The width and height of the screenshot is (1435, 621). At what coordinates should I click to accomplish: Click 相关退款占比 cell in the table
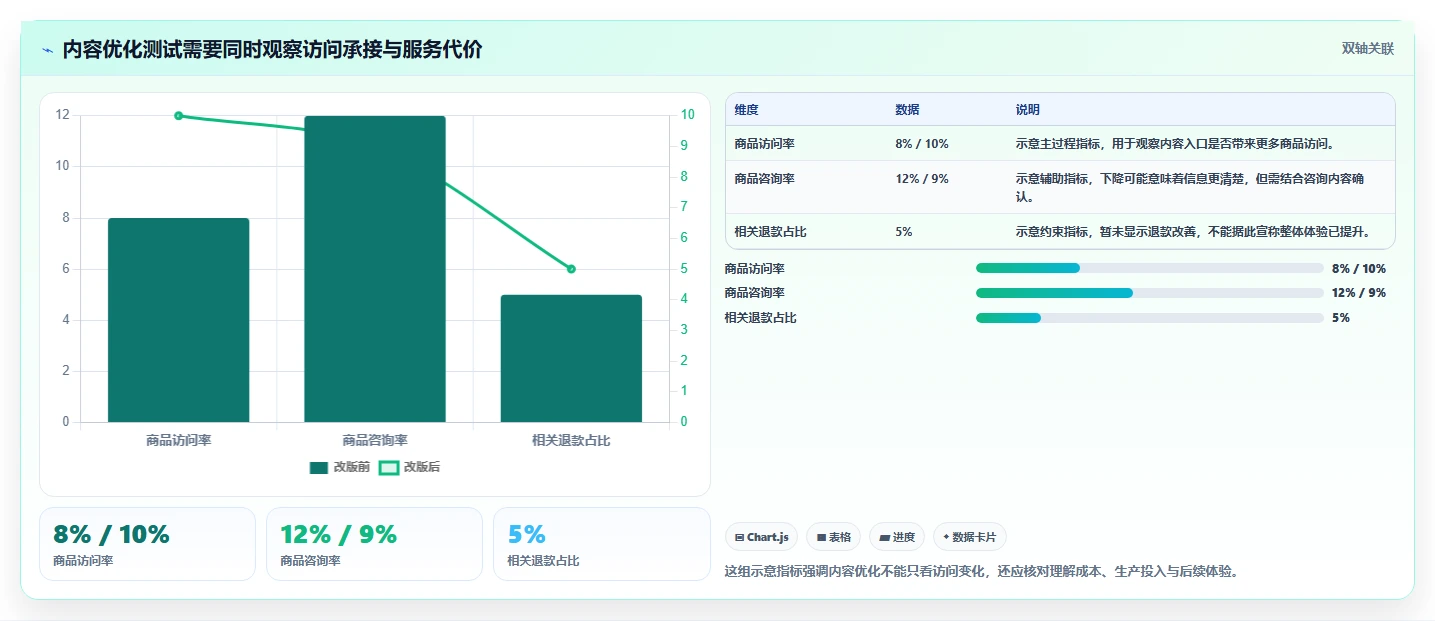pos(770,232)
